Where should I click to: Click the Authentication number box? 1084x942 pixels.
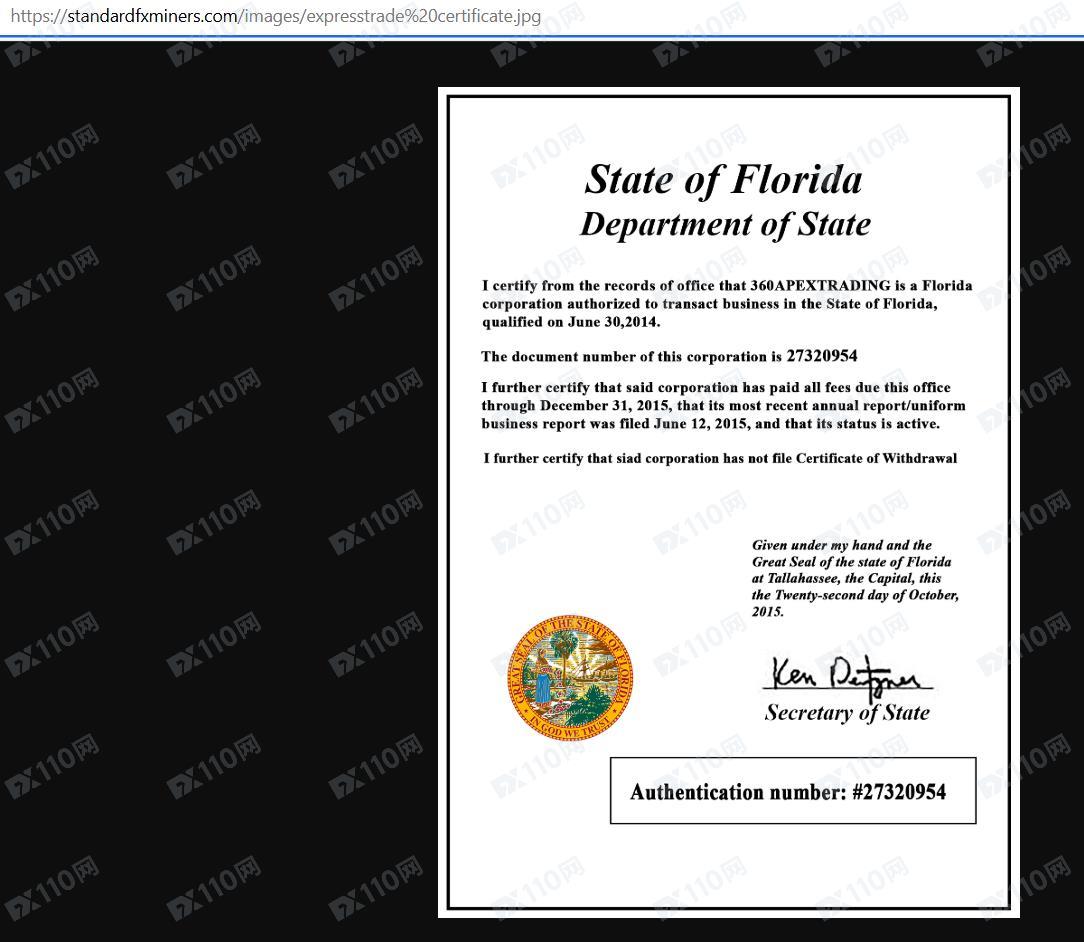click(792, 791)
